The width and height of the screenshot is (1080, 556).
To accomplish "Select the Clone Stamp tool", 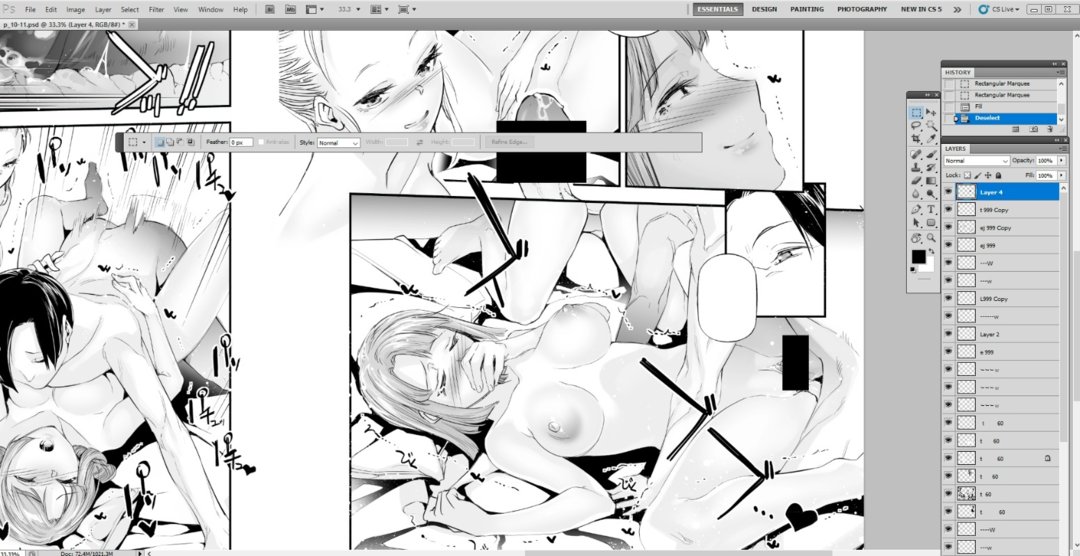I will pos(916,167).
